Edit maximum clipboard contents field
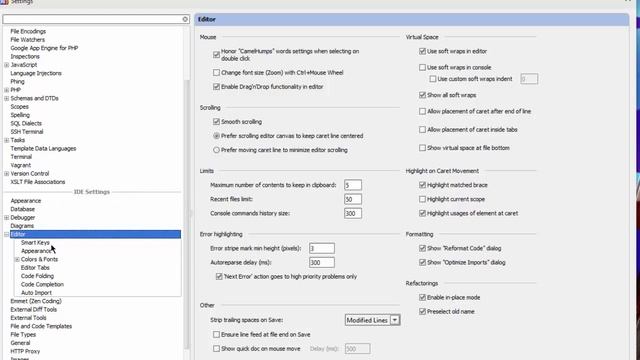The width and height of the screenshot is (640, 360). 353,185
